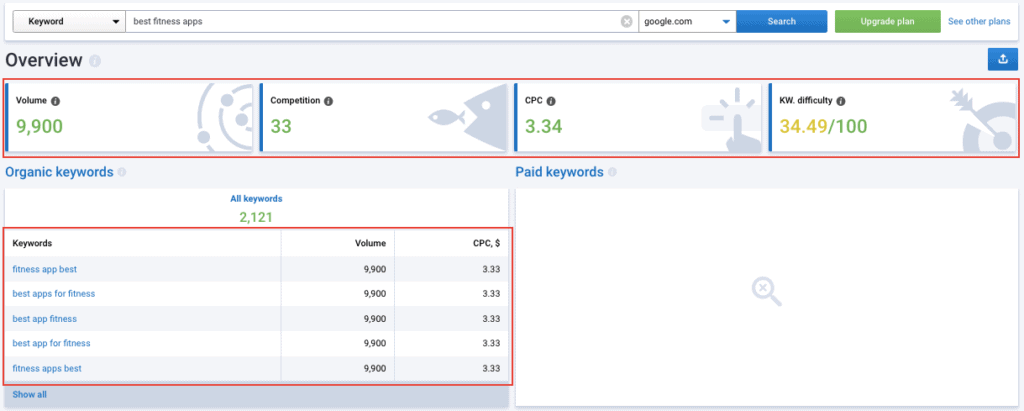Clear the search field with the X icon
The image size is (1024, 411).
pyautogui.click(x=626, y=21)
